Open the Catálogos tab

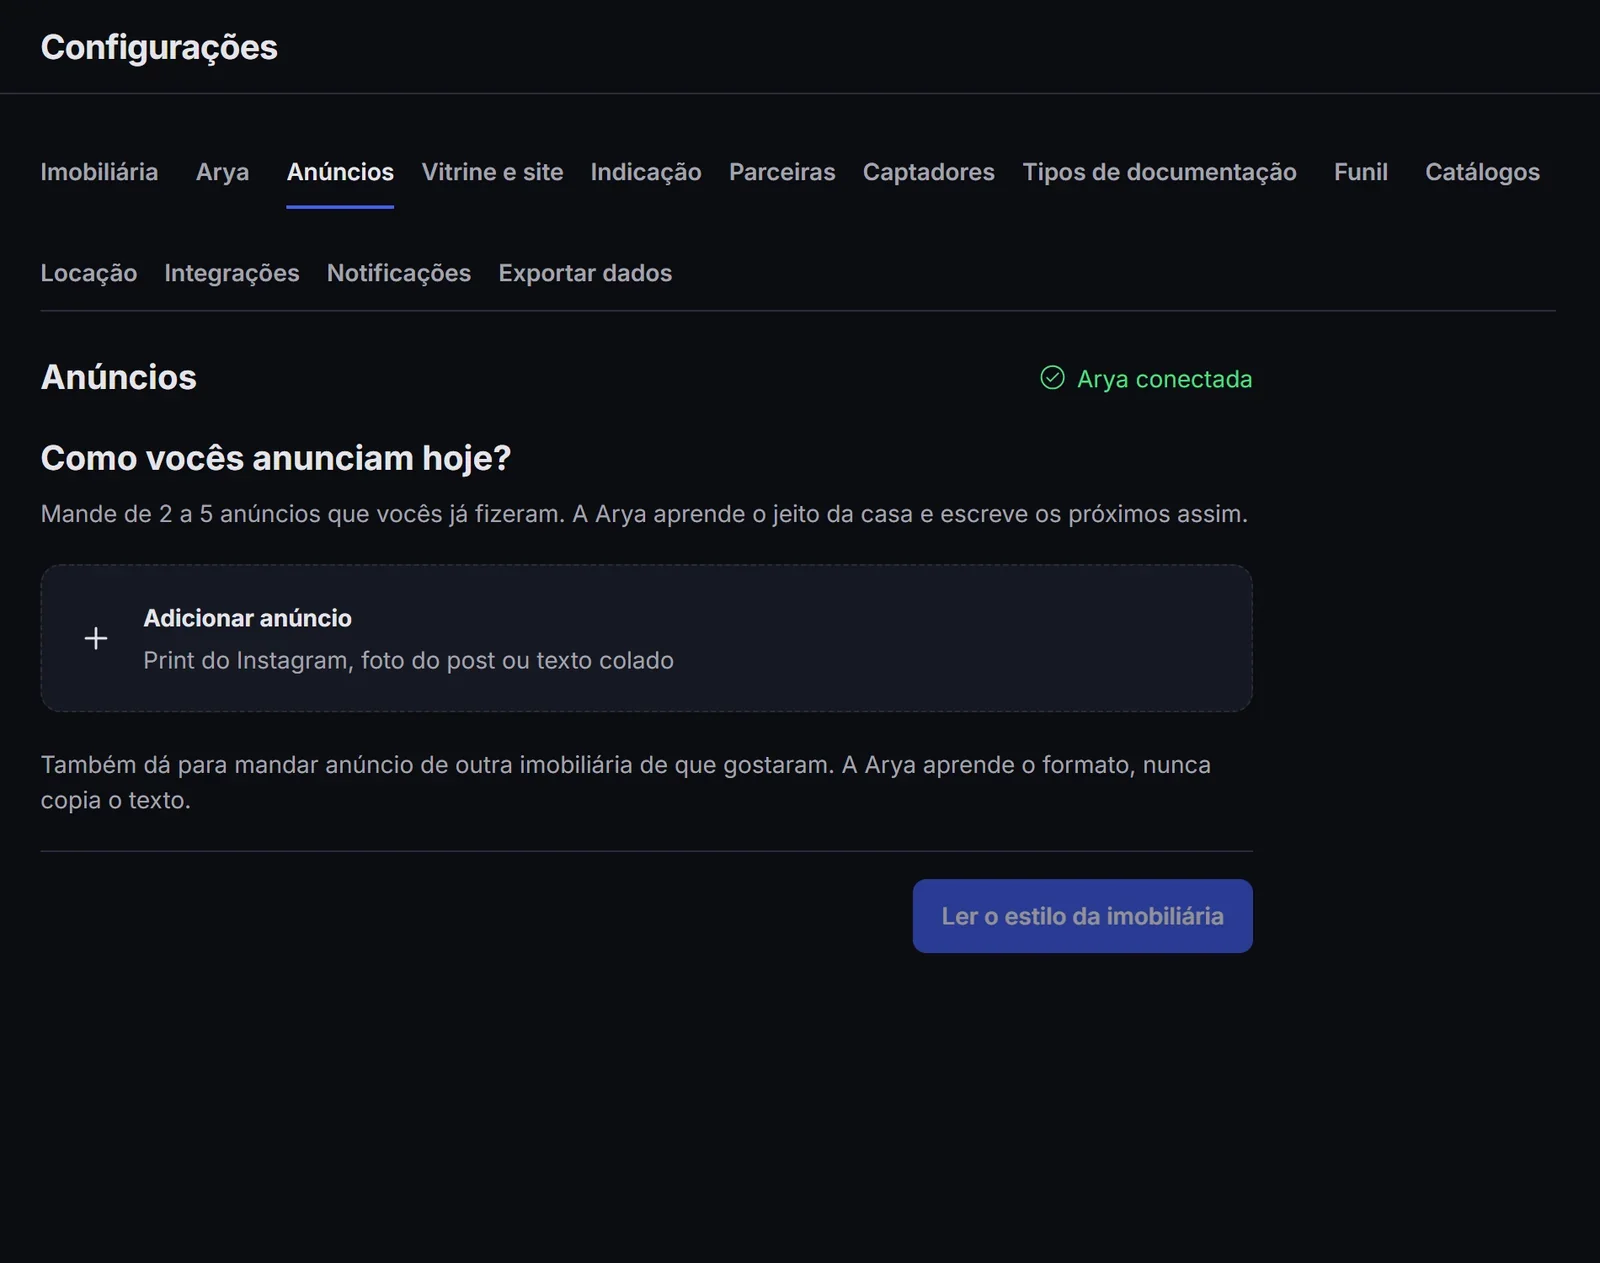[1482, 172]
